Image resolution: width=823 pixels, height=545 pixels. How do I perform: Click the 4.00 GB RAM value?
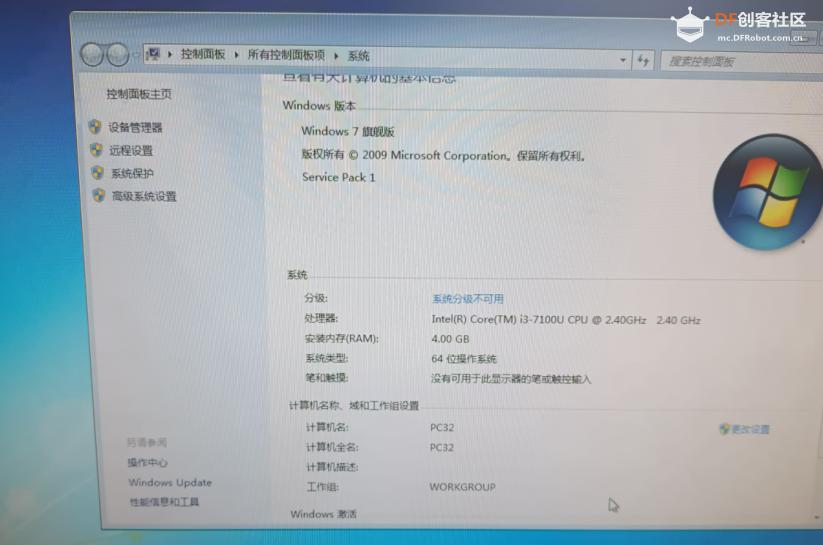pyautogui.click(x=450, y=339)
